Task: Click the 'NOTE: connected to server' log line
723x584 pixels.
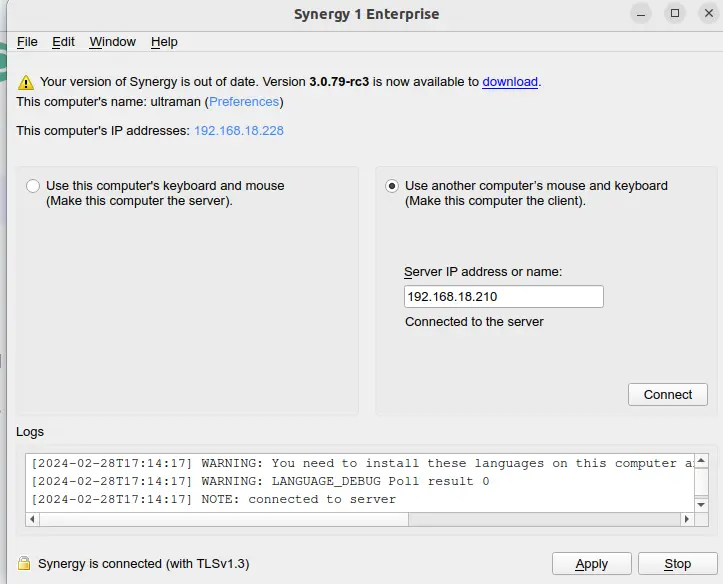Action: tap(214, 499)
